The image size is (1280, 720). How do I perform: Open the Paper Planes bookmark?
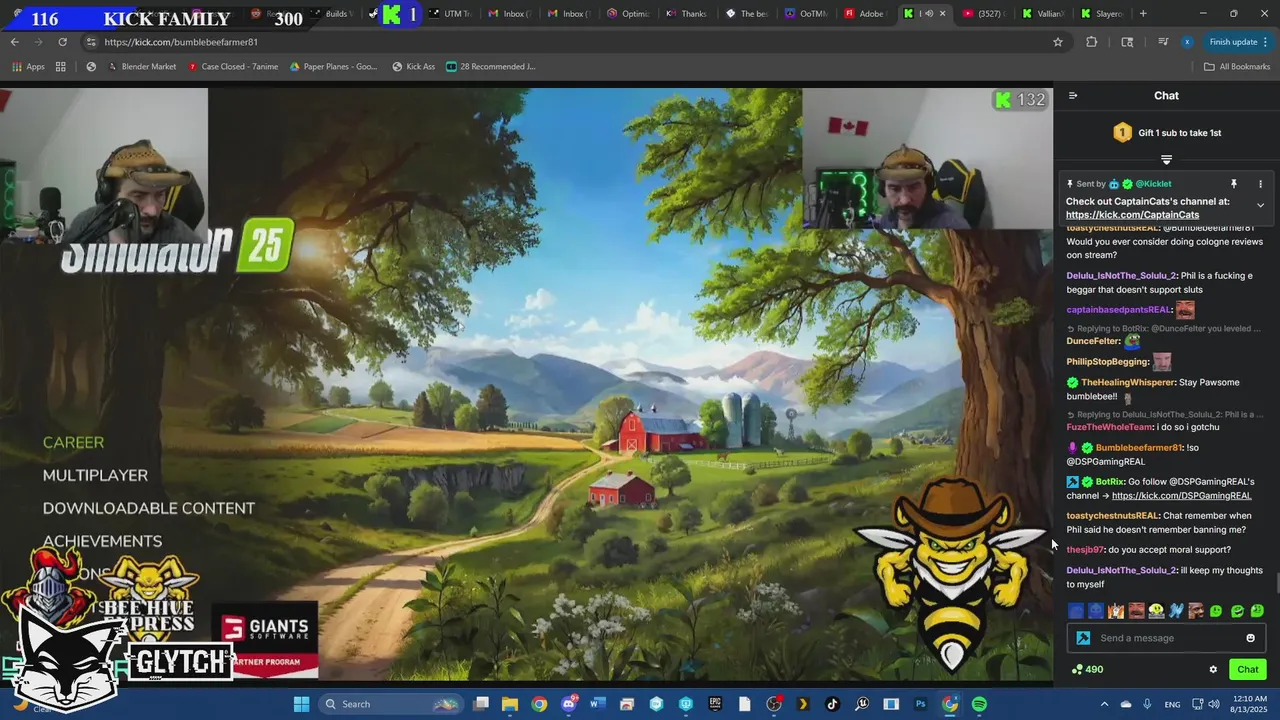coord(334,67)
